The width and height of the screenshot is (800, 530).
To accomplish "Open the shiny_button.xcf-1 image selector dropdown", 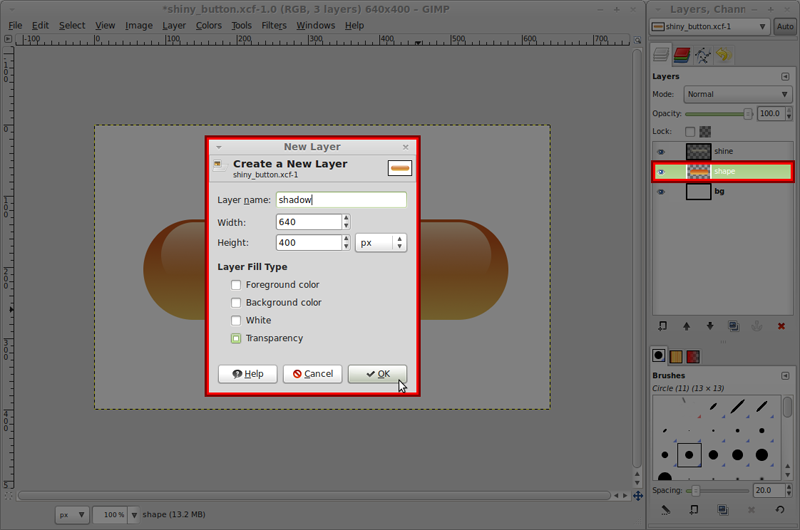I will pos(710,27).
